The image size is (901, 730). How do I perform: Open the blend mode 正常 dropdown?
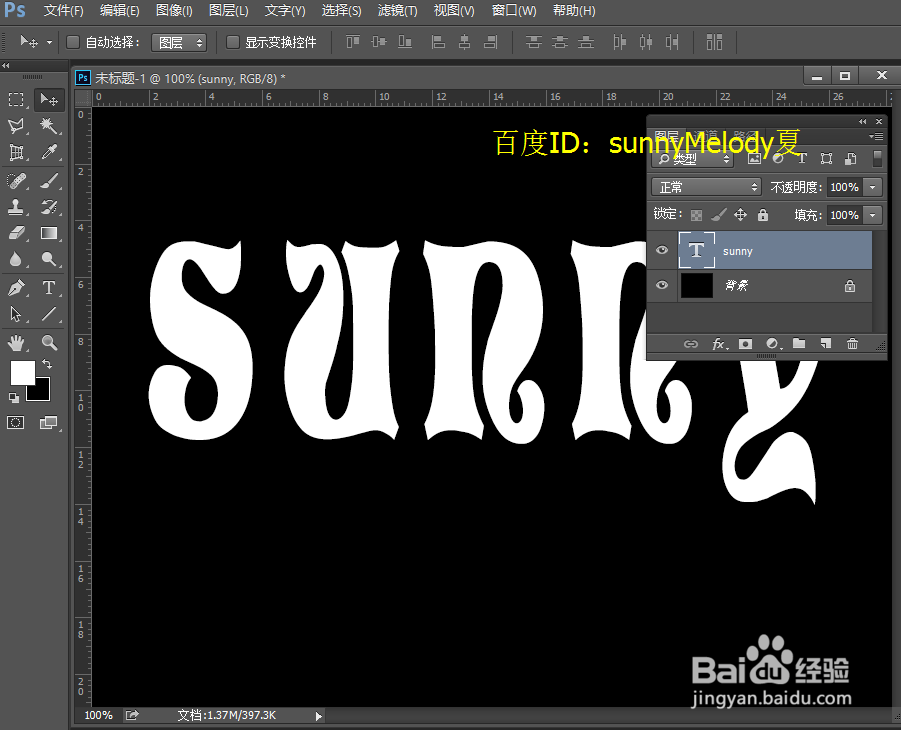706,187
